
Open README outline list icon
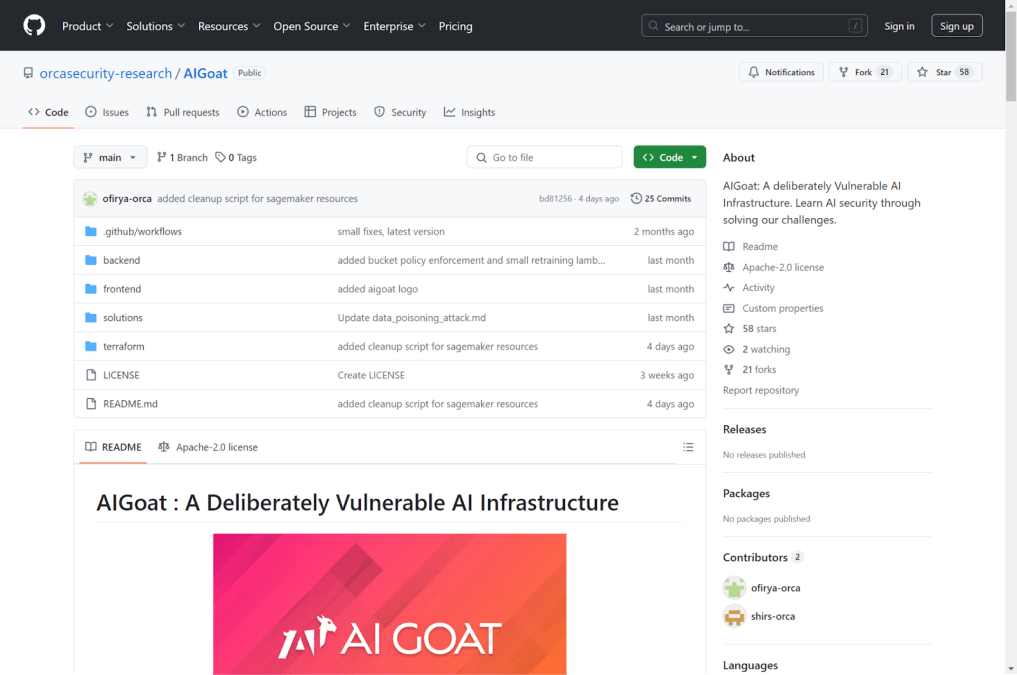click(688, 447)
